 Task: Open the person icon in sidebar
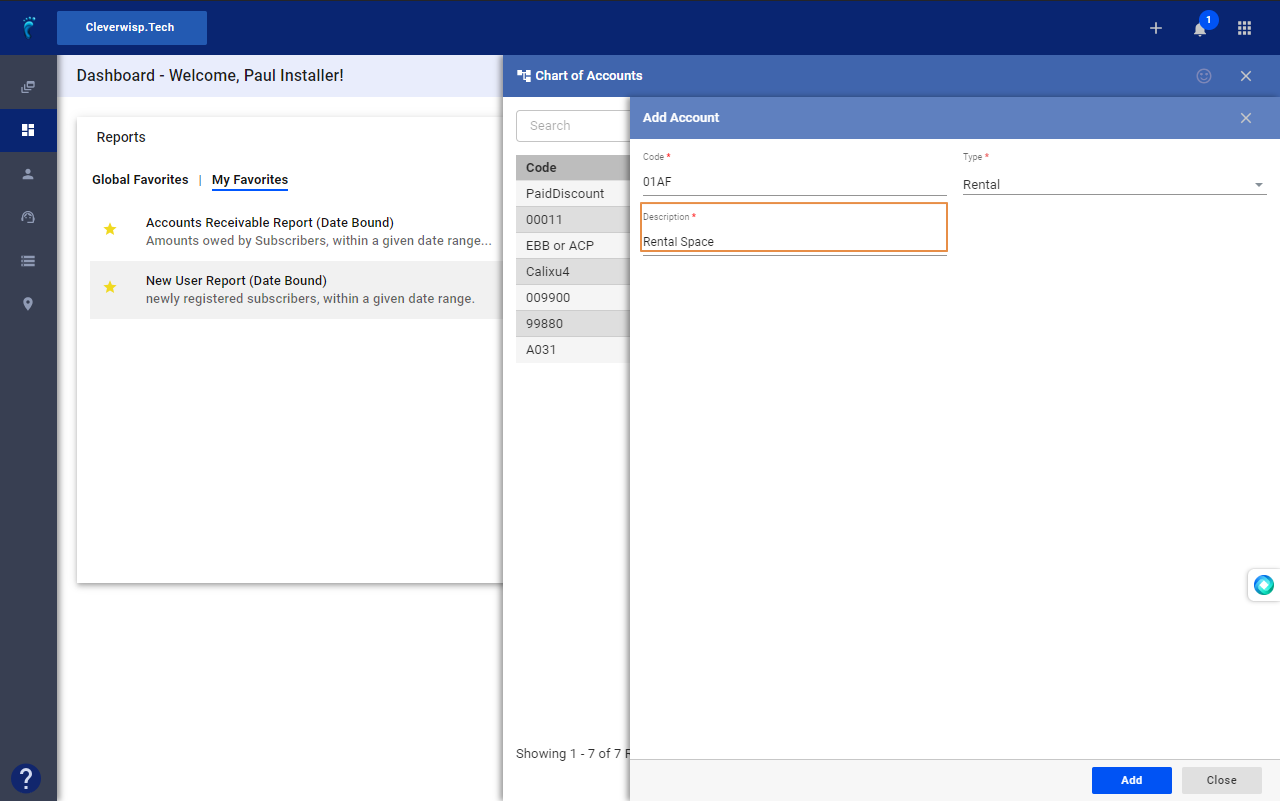28,174
